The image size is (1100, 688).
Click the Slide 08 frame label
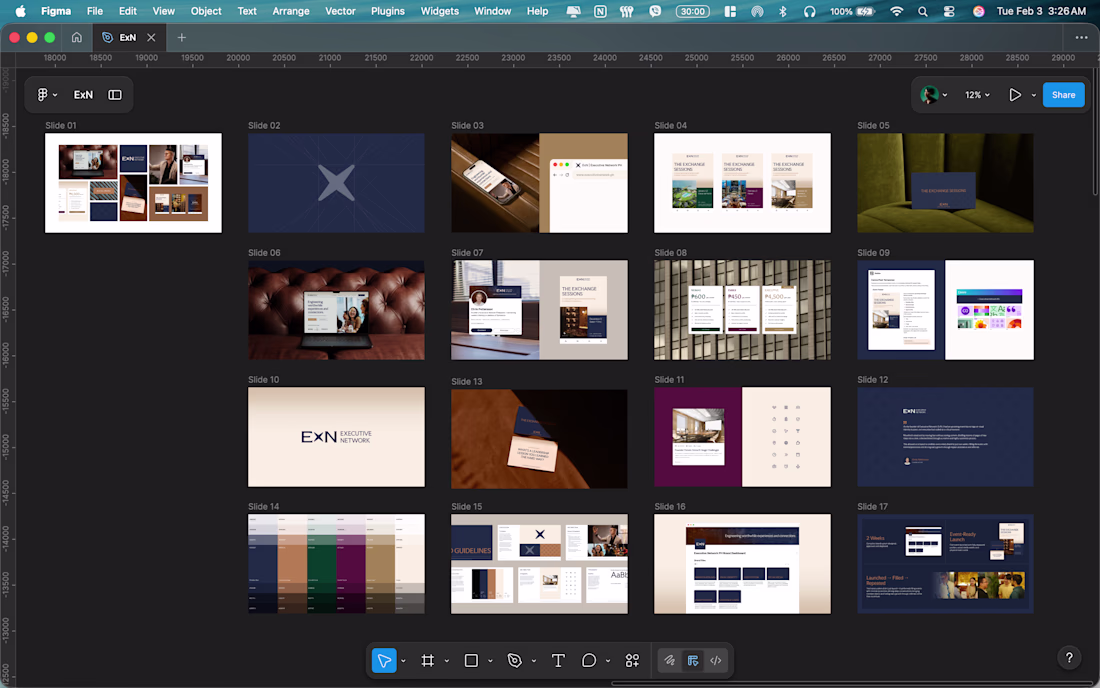point(671,252)
